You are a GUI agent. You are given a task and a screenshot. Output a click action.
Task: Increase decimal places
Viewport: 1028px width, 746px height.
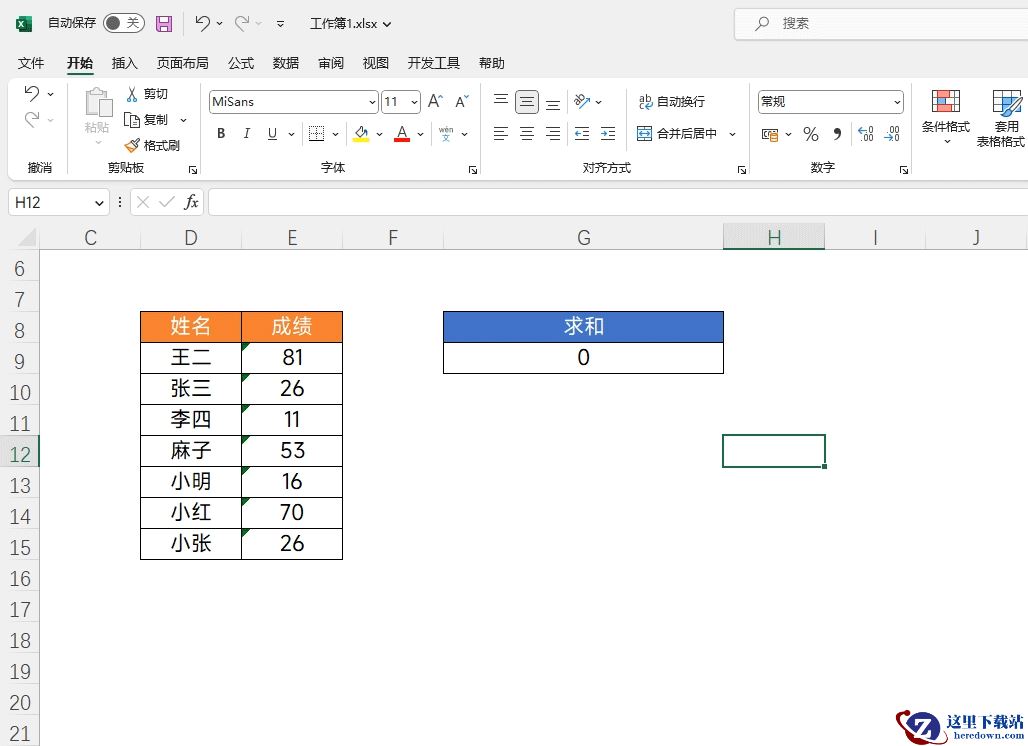tap(865, 134)
